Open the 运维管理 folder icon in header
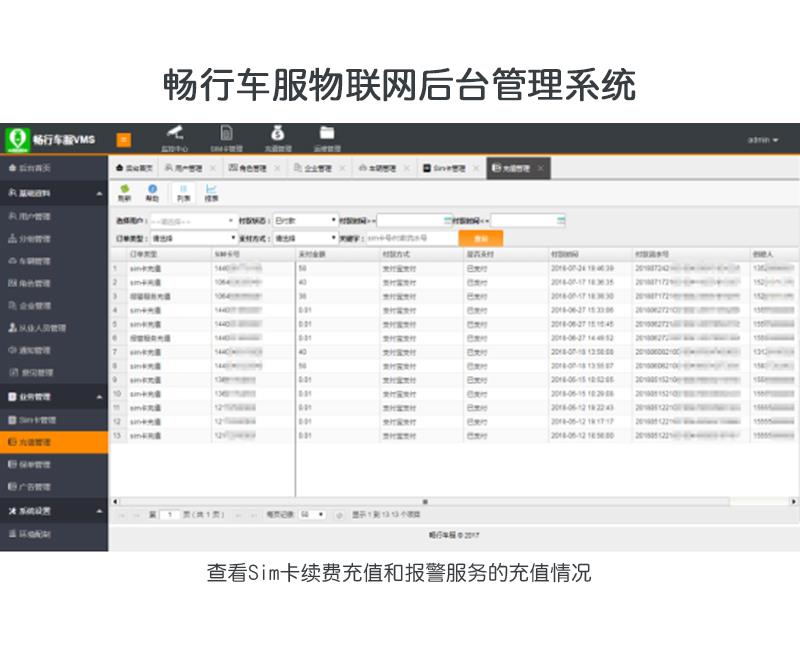Screen dimensions: 800x650 coord(327,133)
